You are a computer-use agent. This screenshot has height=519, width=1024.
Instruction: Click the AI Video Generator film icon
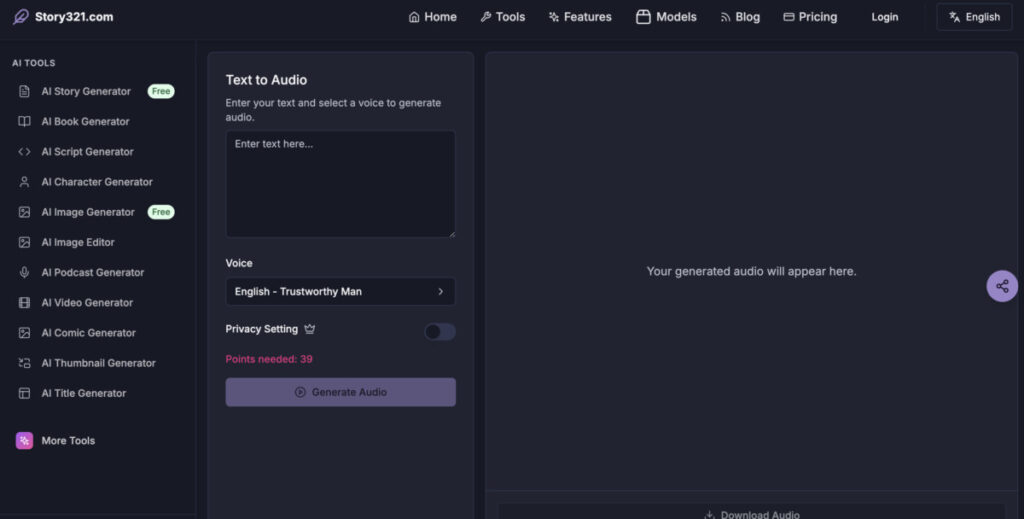click(x=24, y=302)
